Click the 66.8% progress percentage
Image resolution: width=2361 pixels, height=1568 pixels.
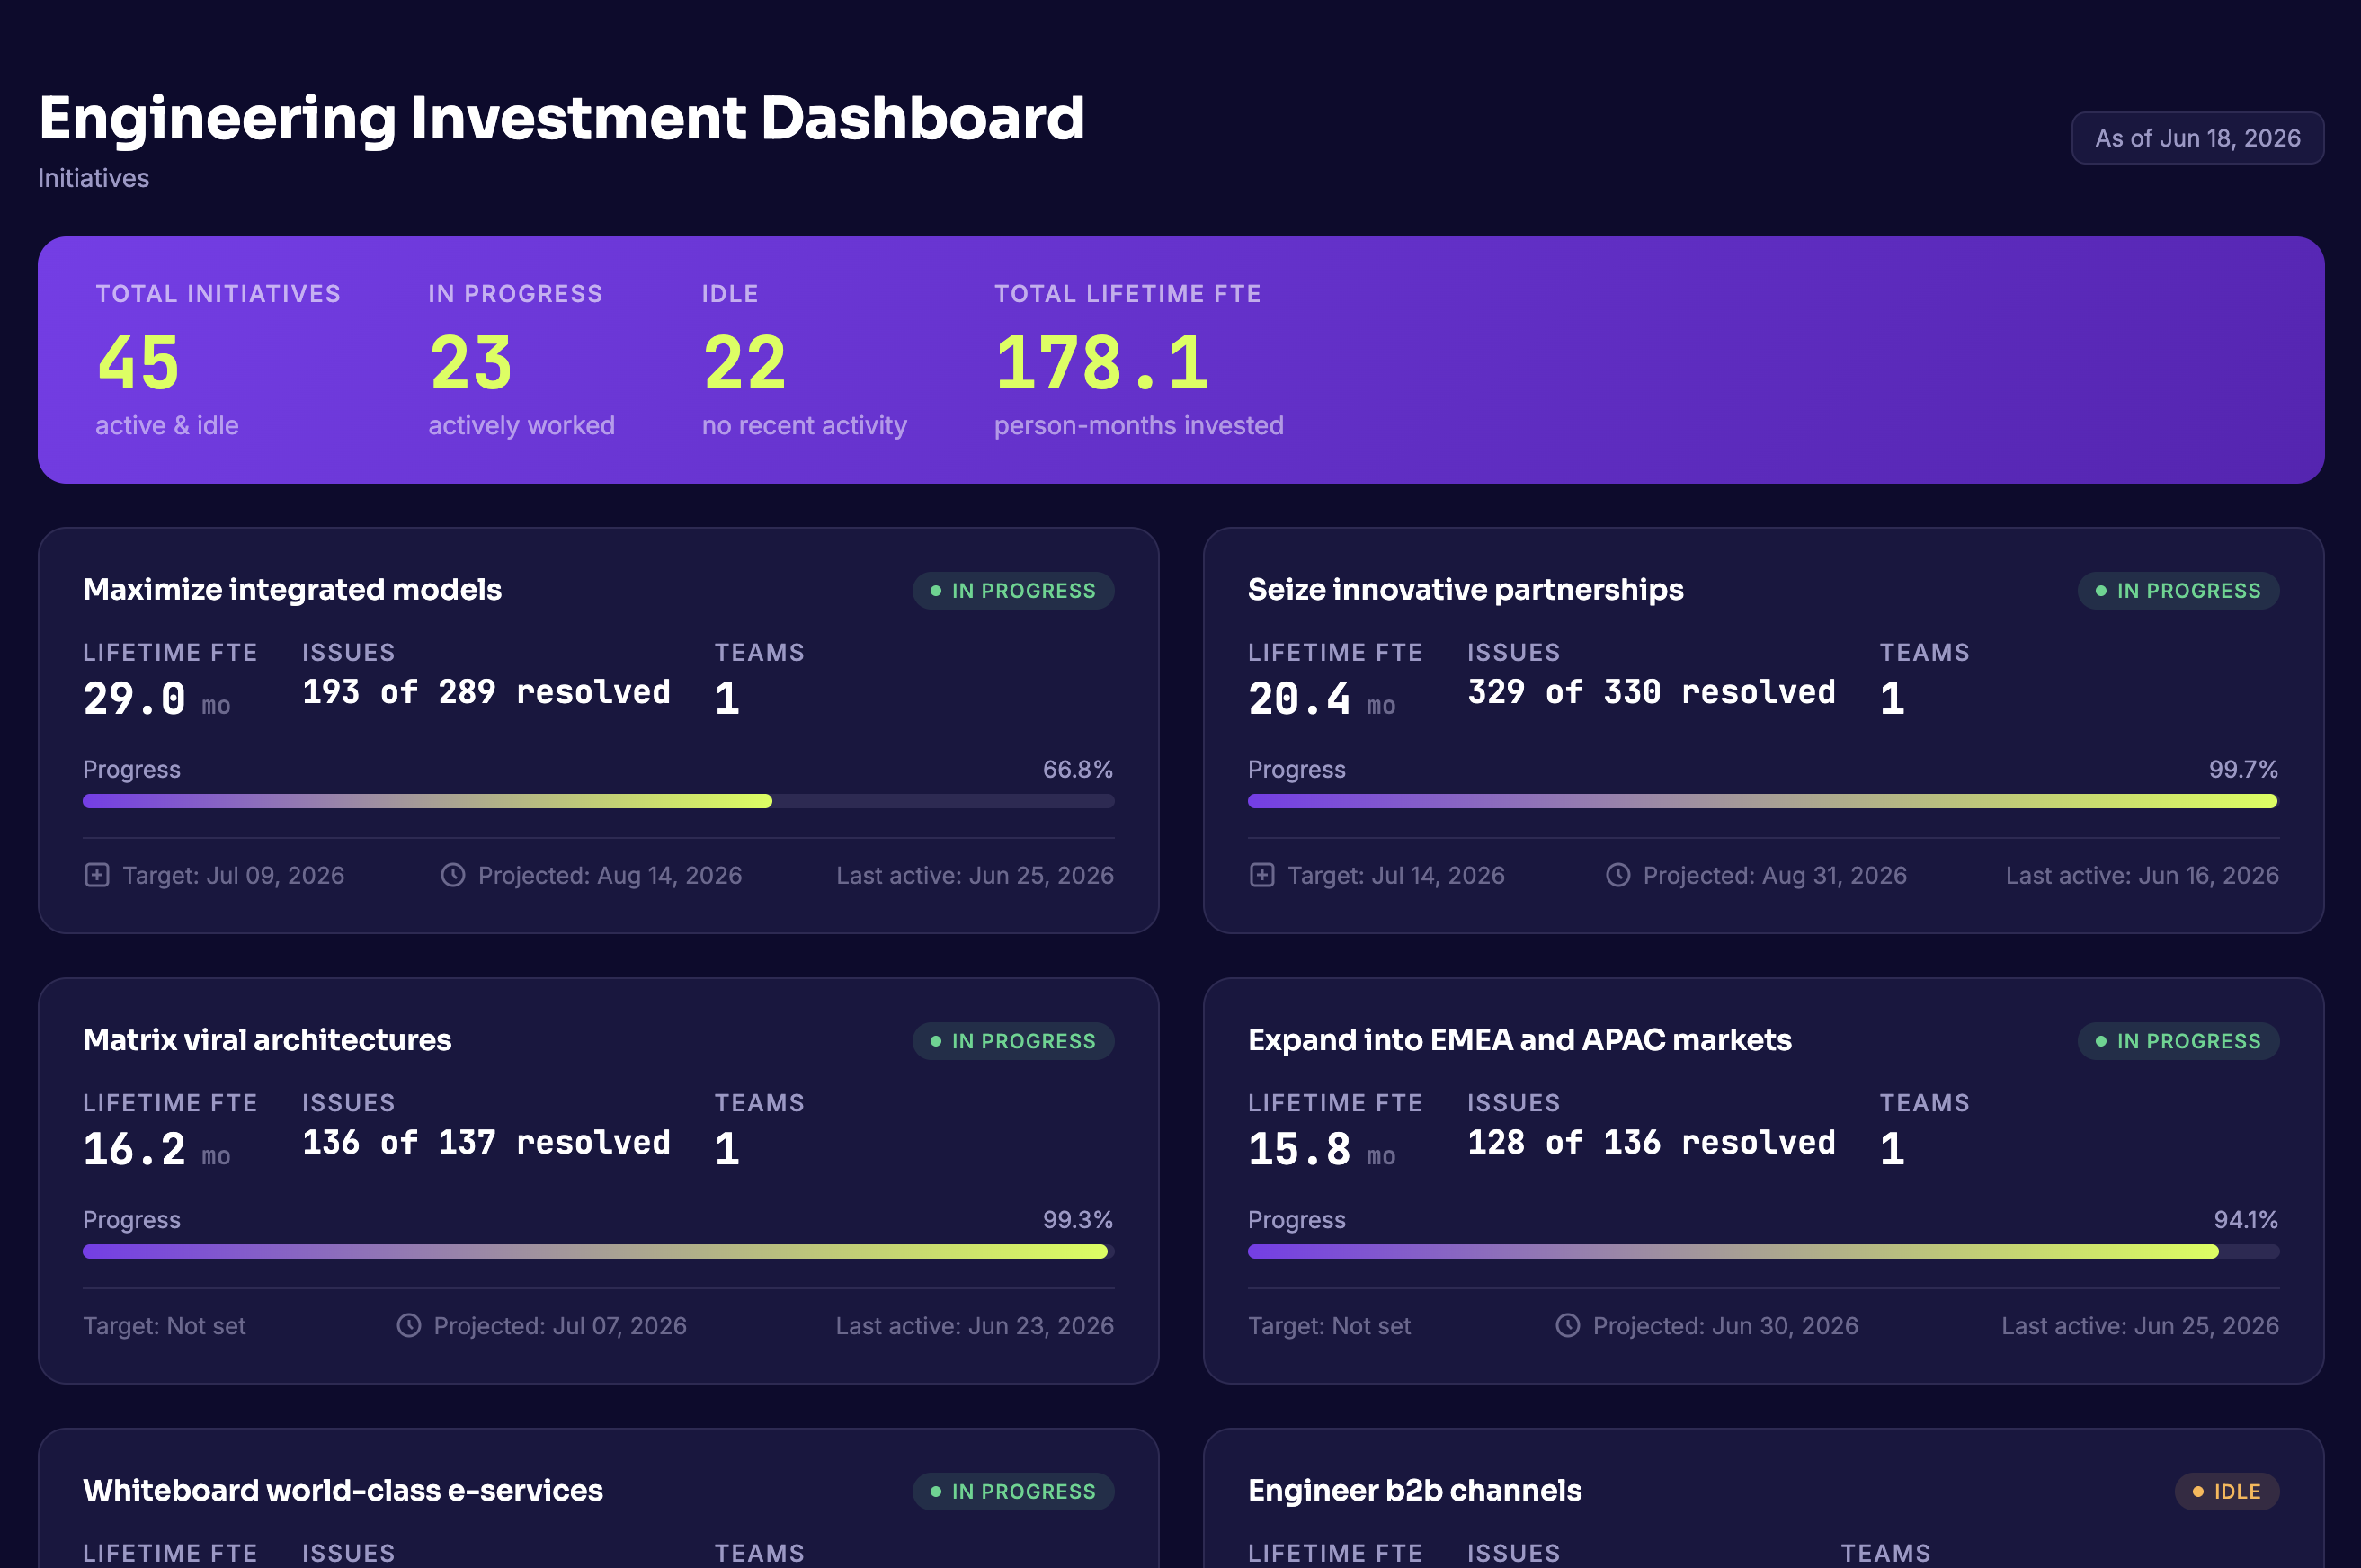(1077, 769)
